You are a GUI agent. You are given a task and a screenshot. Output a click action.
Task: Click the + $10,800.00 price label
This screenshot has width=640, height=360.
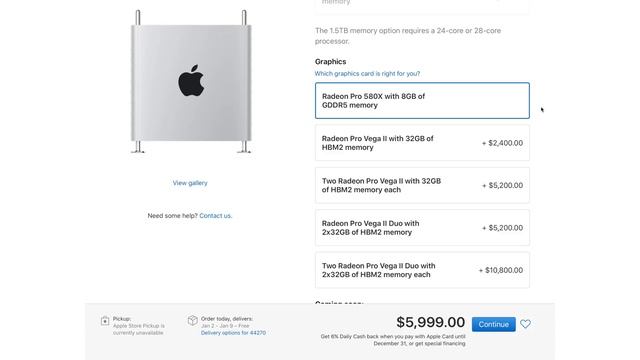click(x=501, y=270)
